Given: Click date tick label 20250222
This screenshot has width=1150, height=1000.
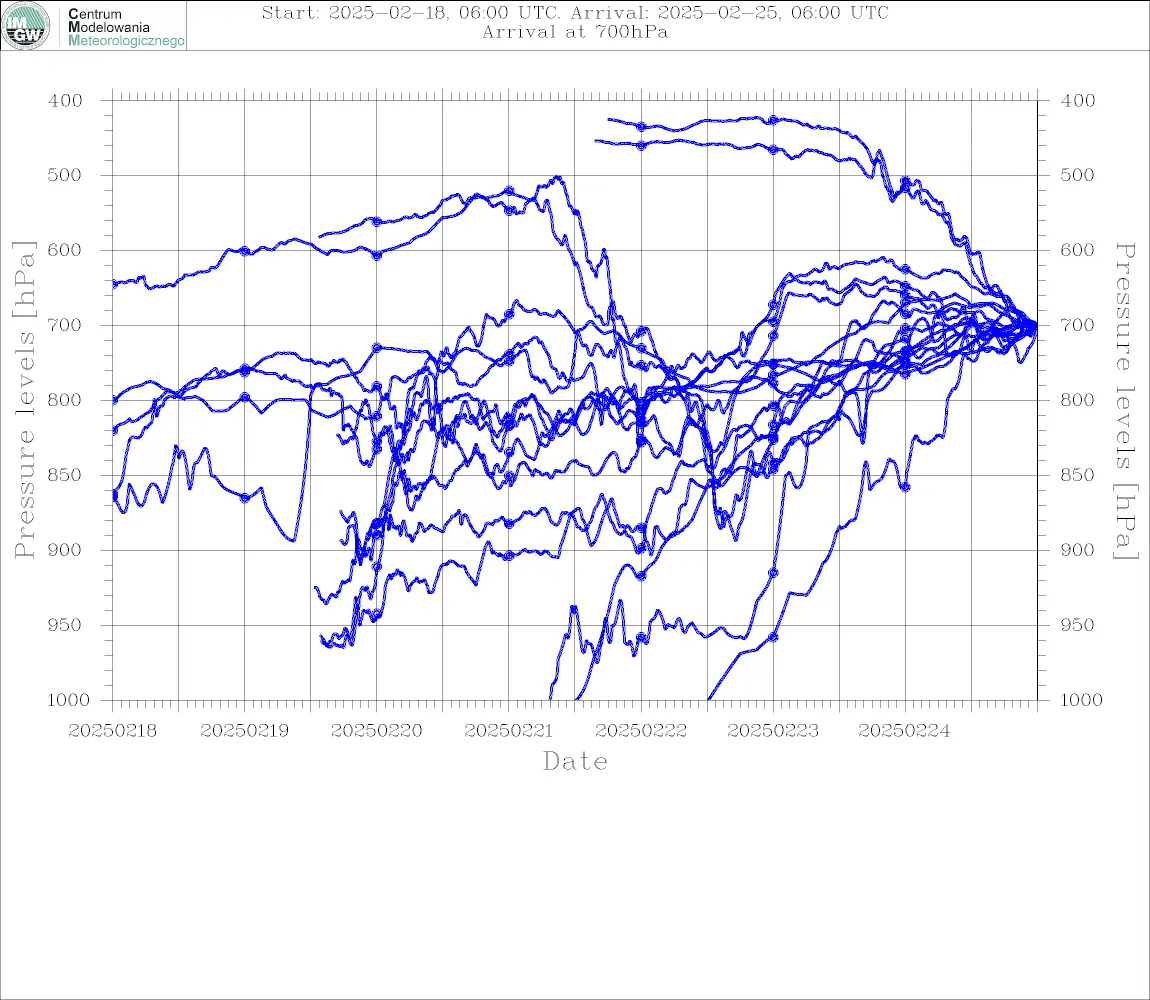Looking at the screenshot, I should pyautogui.click(x=641, y=731).
